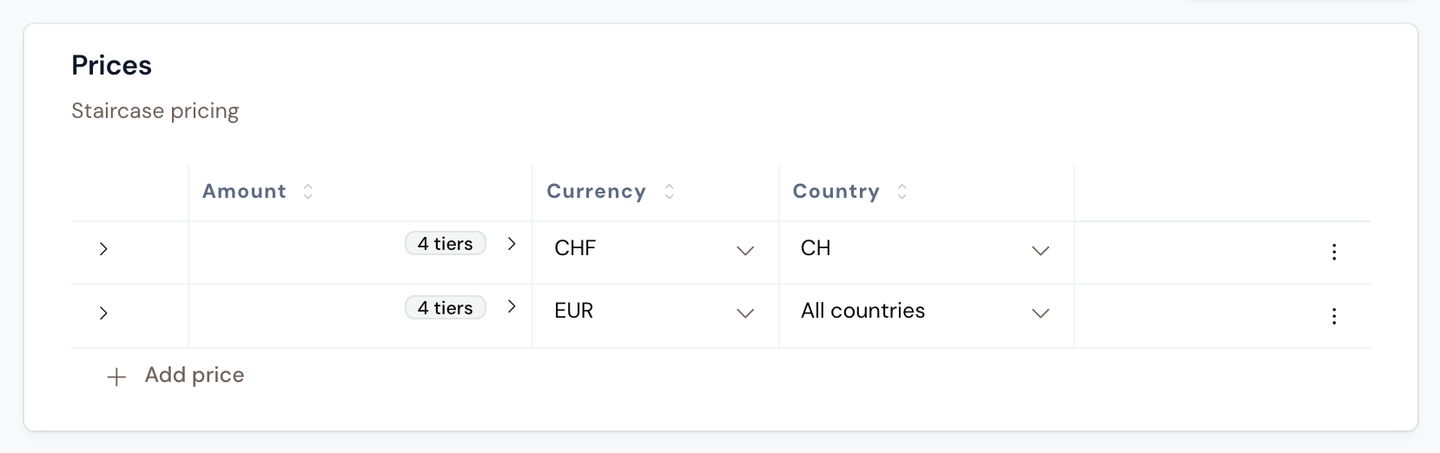Open the EUR currency dropdown
This screenshot has width=1440, height=453.
655,312
